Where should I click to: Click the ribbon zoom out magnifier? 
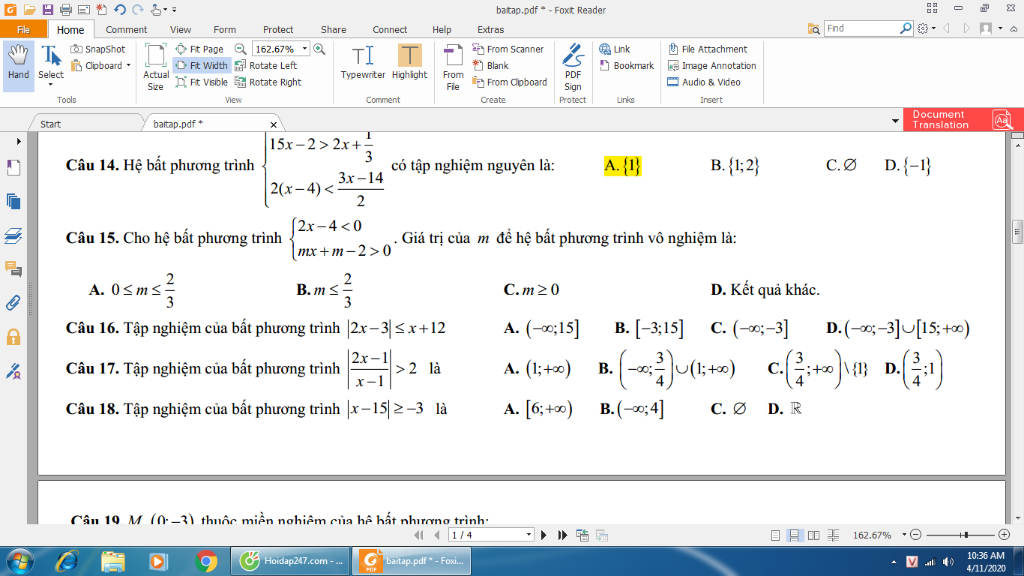point(240,49)
